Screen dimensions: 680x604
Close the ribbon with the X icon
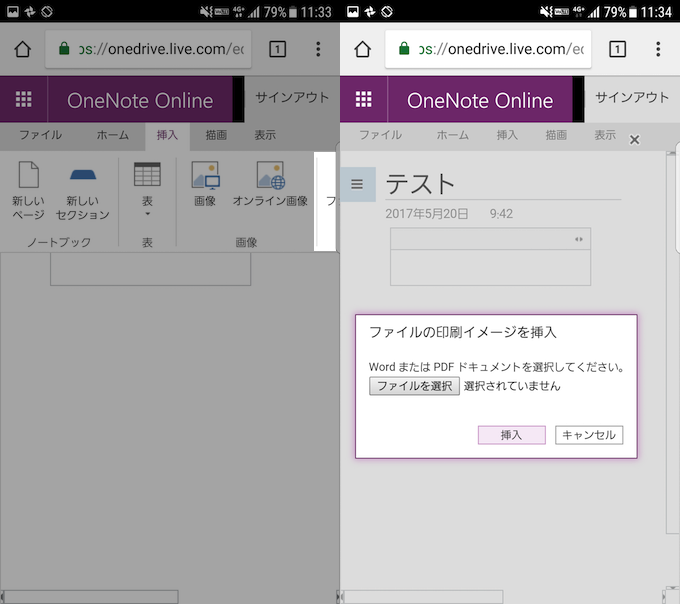pos(634,140)
